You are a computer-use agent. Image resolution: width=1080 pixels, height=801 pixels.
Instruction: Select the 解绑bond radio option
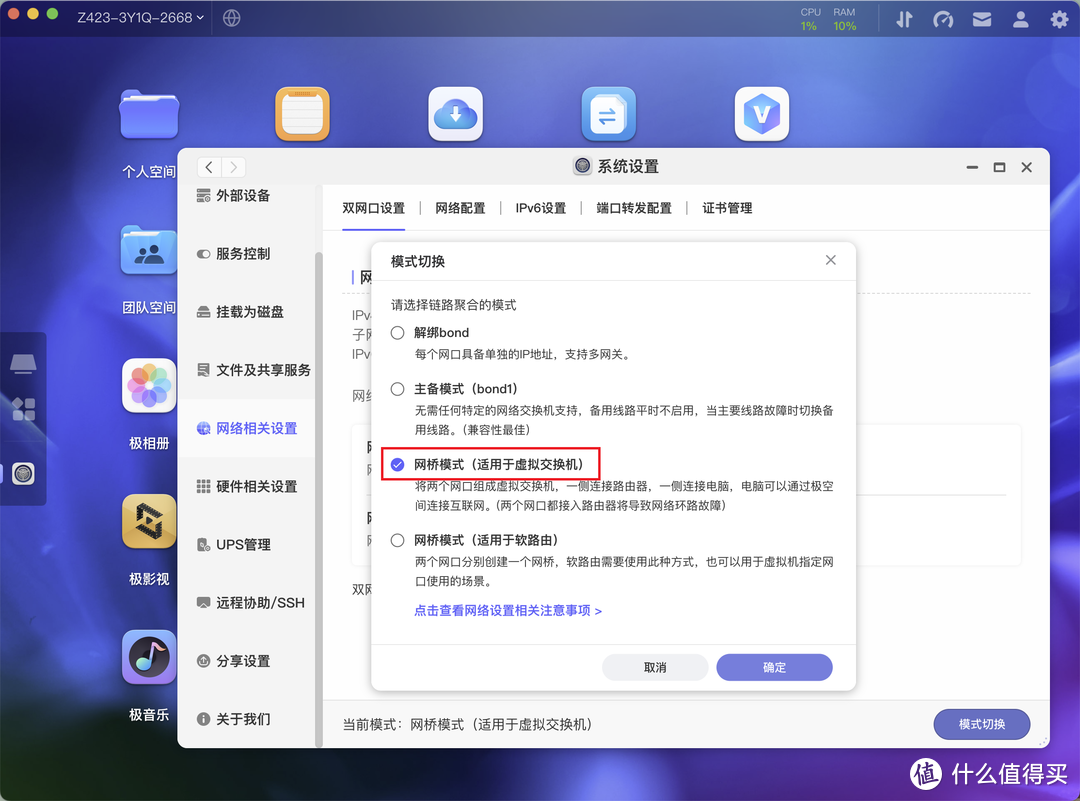click(x=397, y=332)
